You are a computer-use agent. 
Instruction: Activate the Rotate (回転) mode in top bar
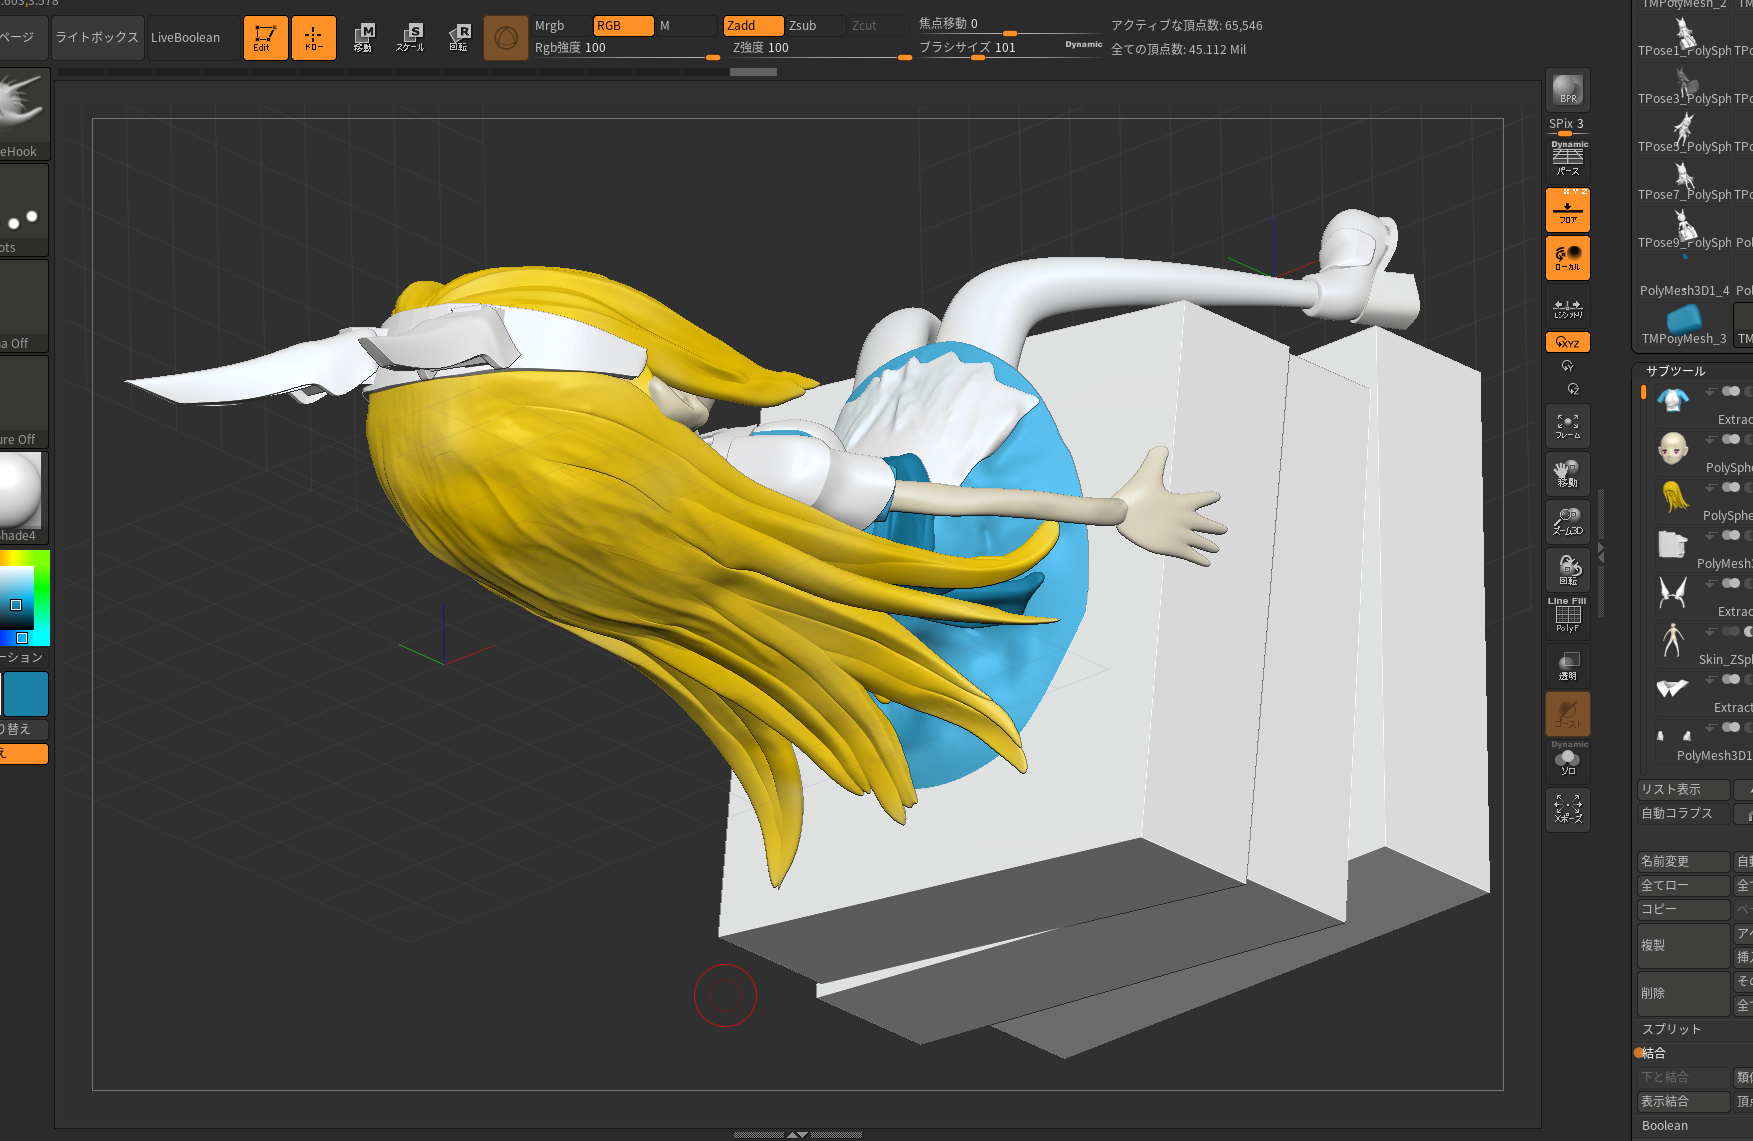pyautogui.click(x=458, y=38)
